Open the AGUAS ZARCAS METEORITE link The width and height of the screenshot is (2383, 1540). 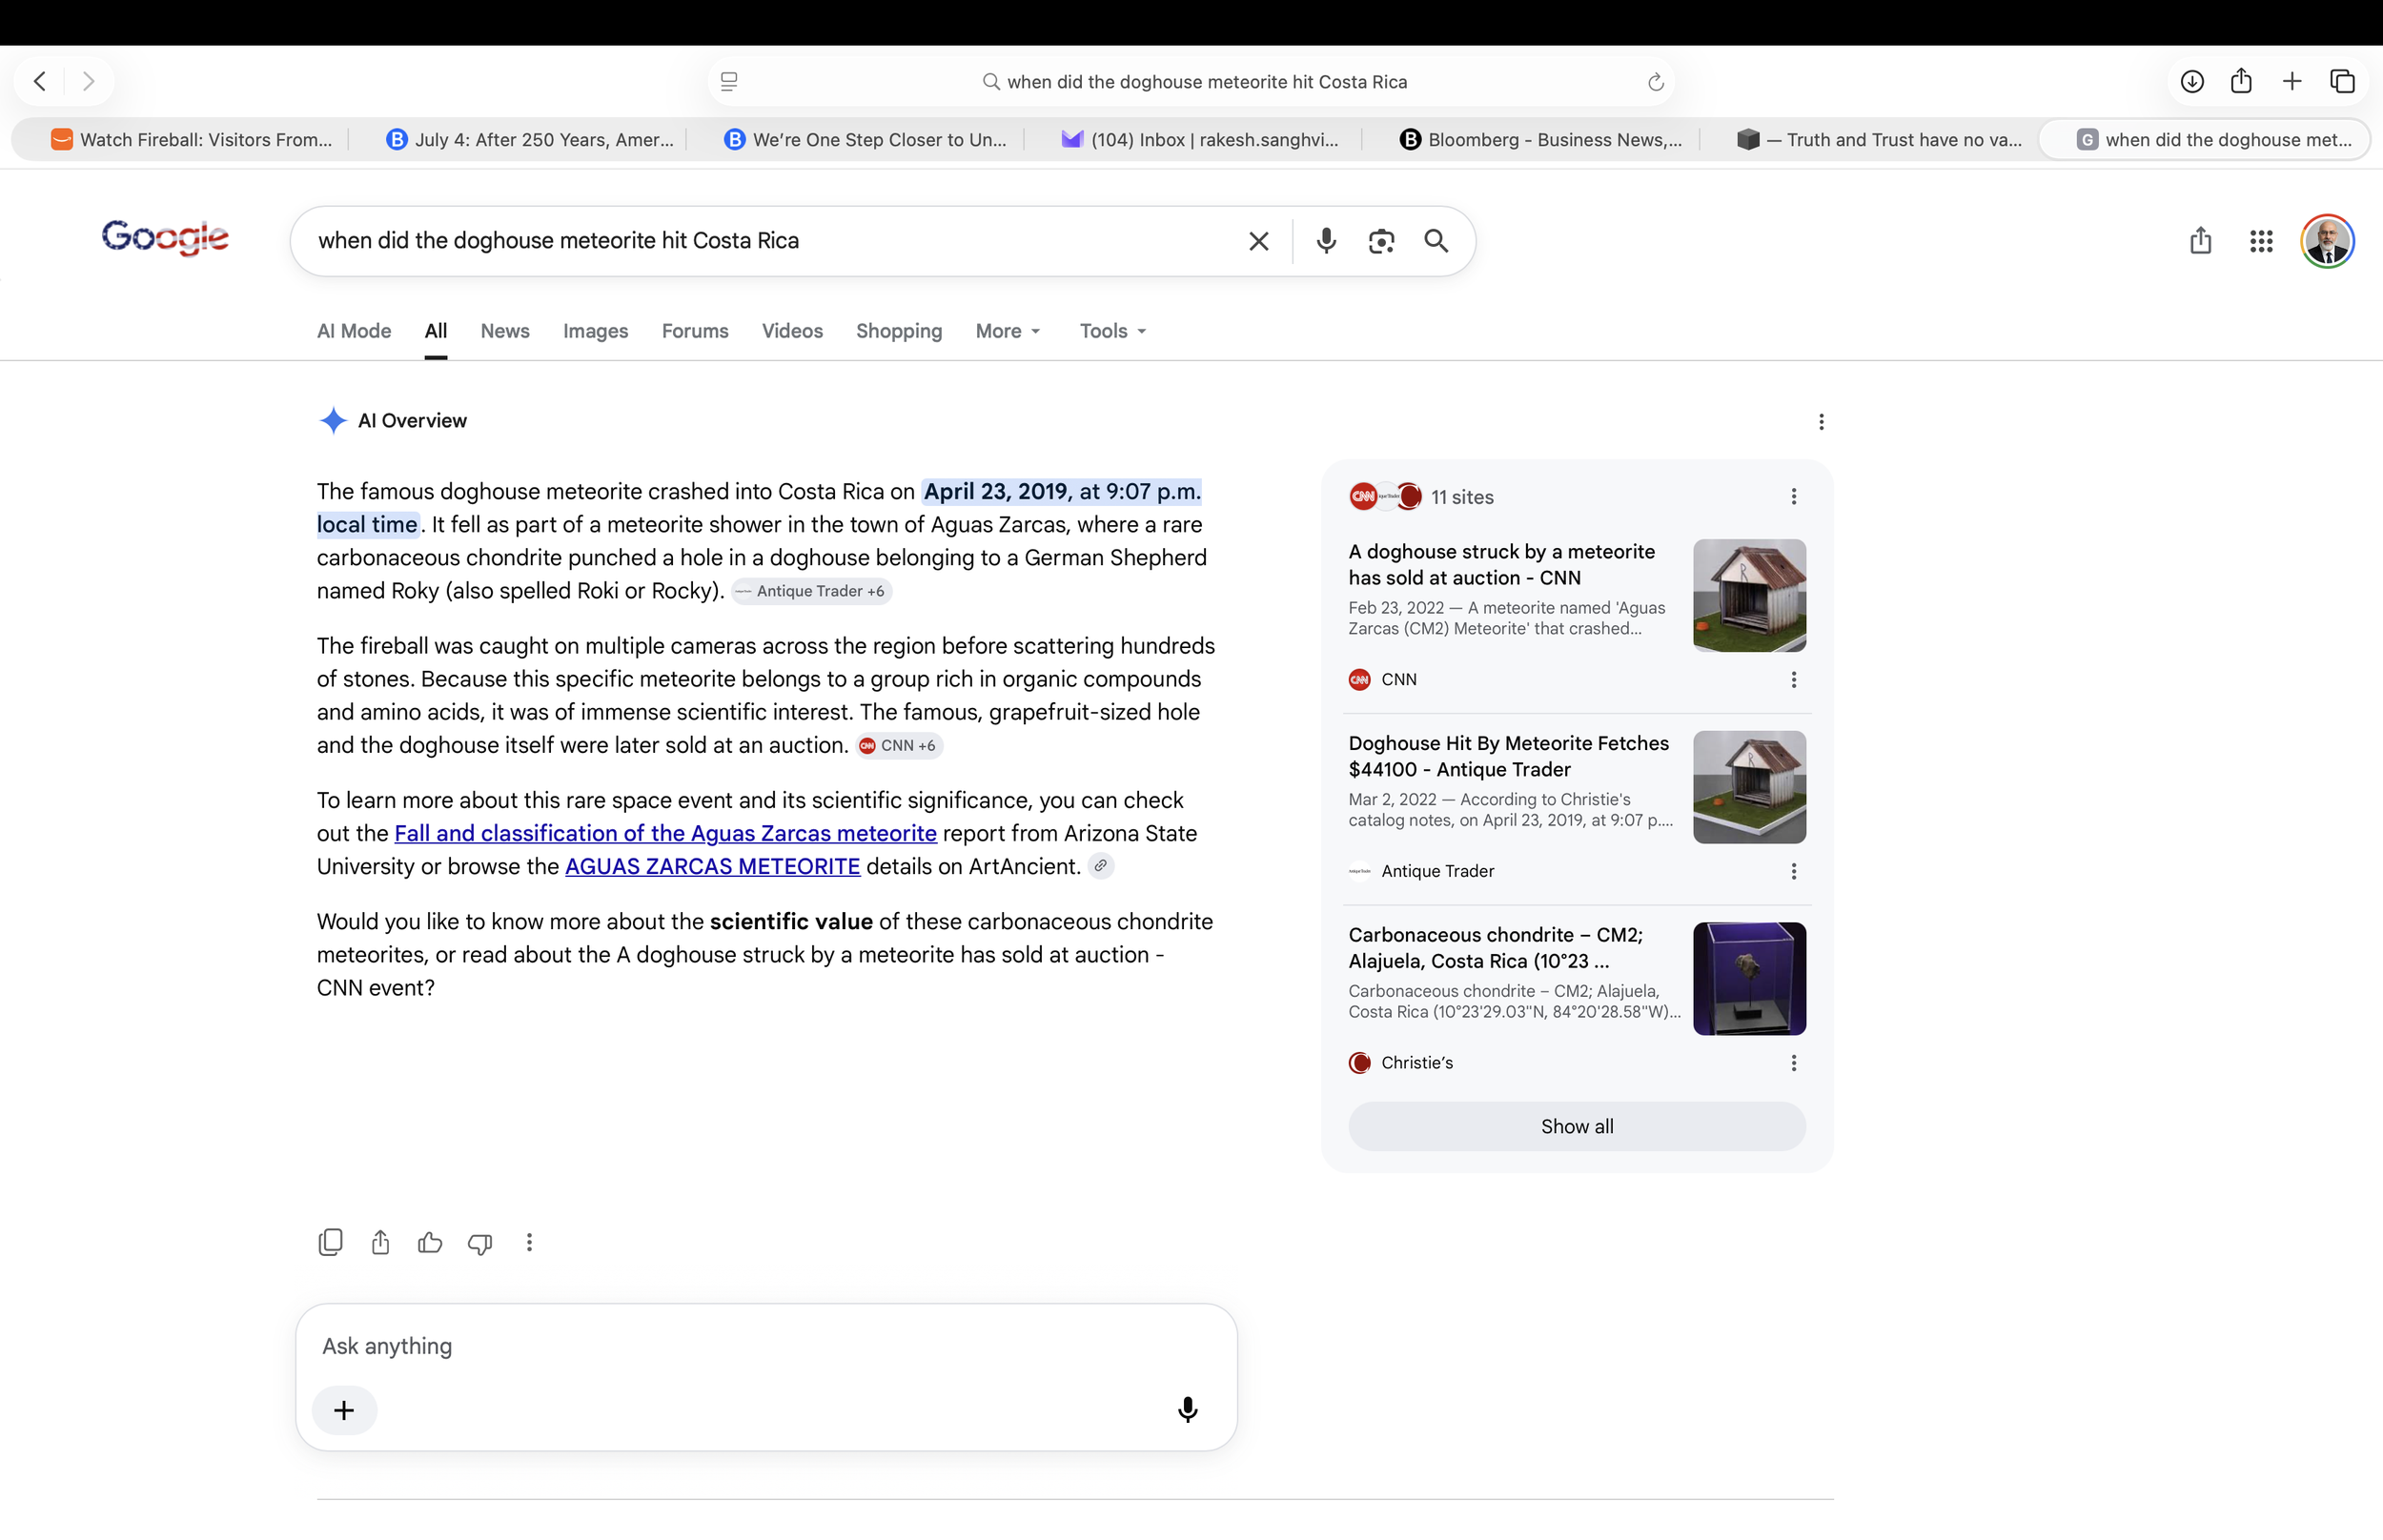click(712, 866)
